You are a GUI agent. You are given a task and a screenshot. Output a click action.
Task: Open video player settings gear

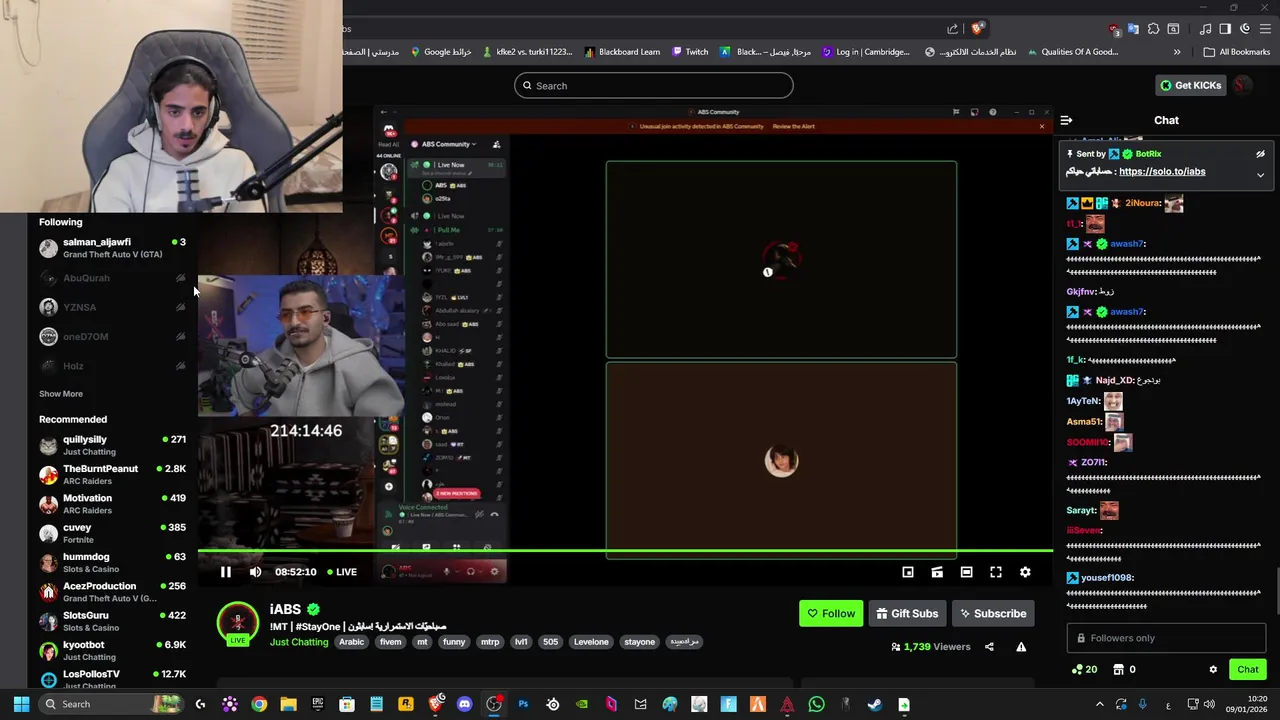pyautogui.click(x=1025, y=572)
